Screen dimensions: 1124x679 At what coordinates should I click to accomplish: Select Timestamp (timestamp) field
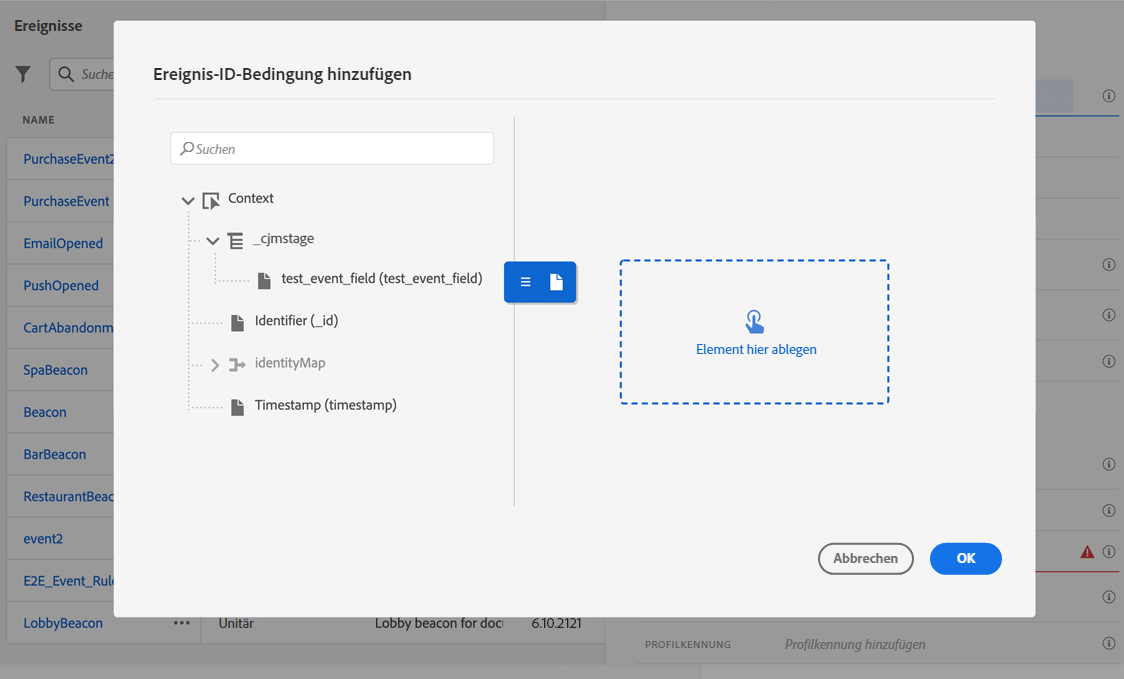tap(325, 405)
